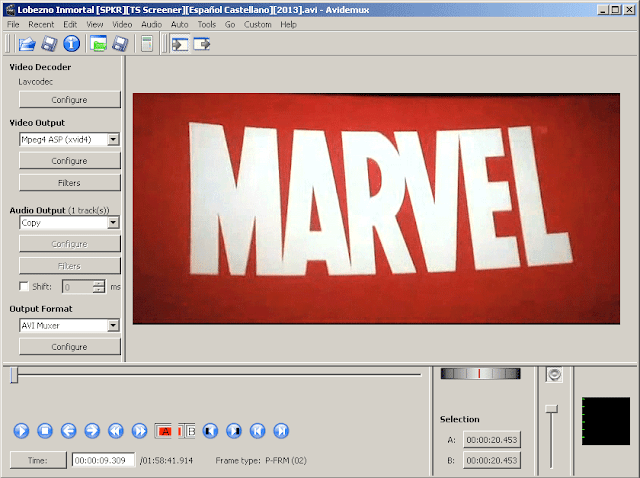This screenshot has width=640, height=478.
Task: Open a video file with the folder icon
Action: 27,44
